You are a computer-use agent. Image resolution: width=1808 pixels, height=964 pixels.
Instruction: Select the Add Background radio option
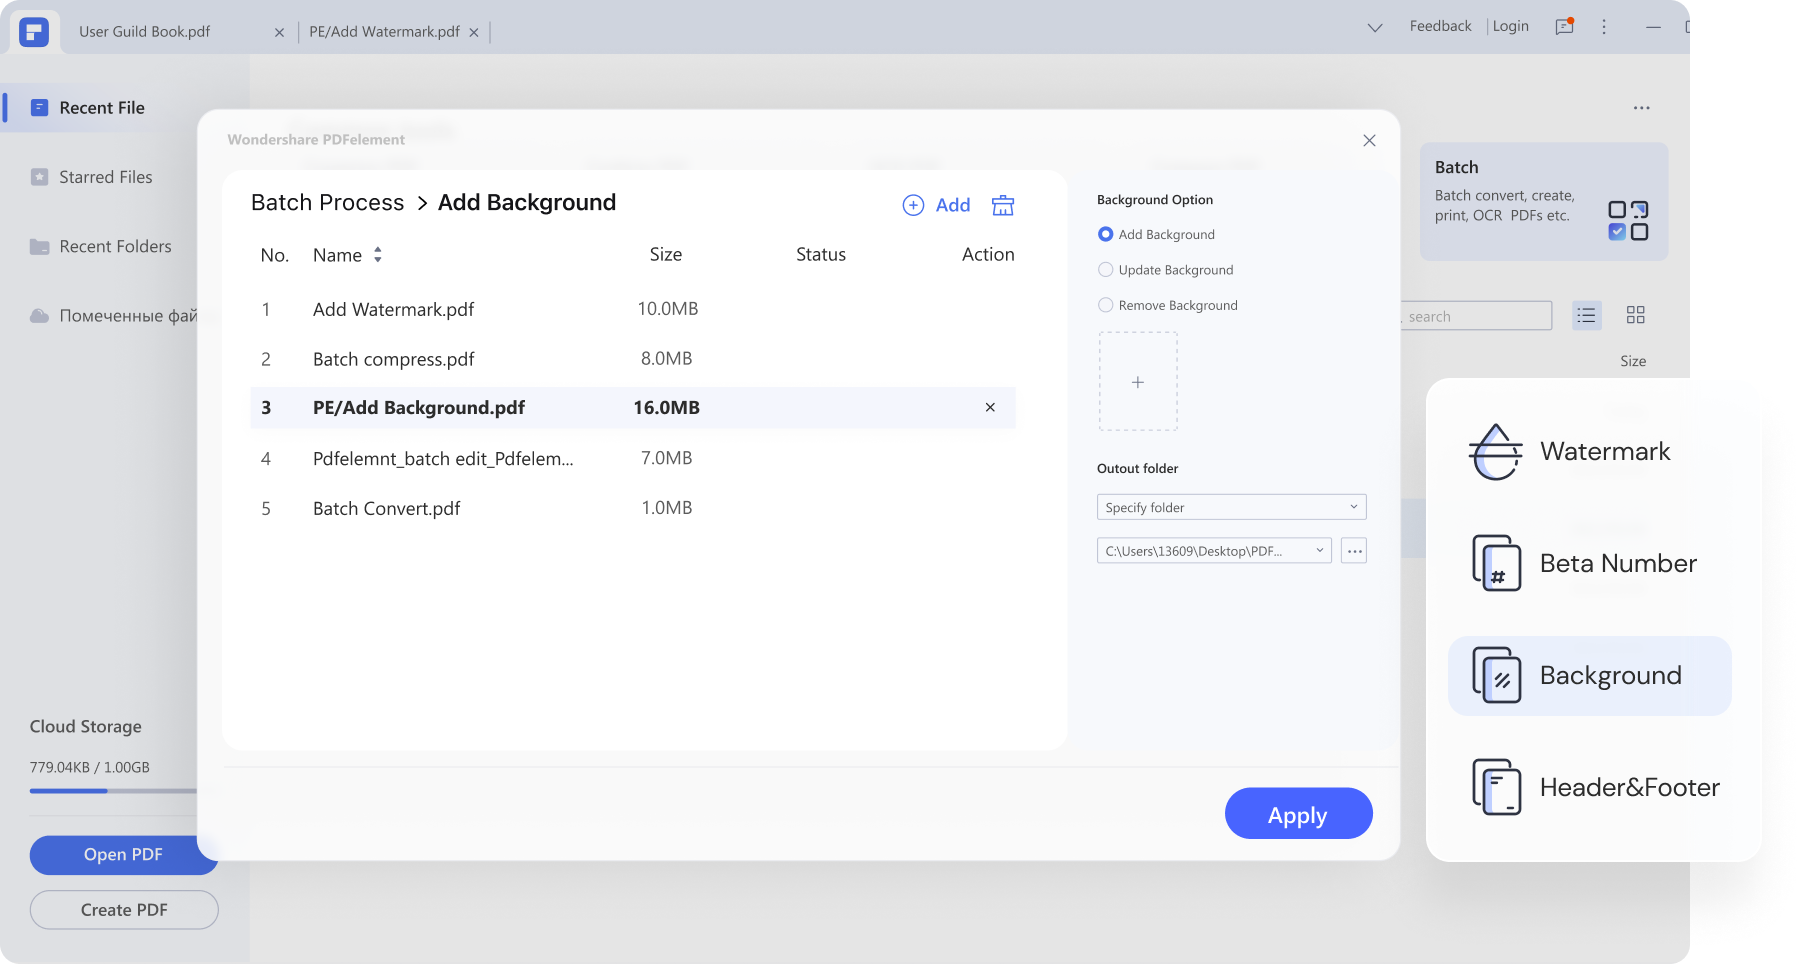coord(1105,234)
